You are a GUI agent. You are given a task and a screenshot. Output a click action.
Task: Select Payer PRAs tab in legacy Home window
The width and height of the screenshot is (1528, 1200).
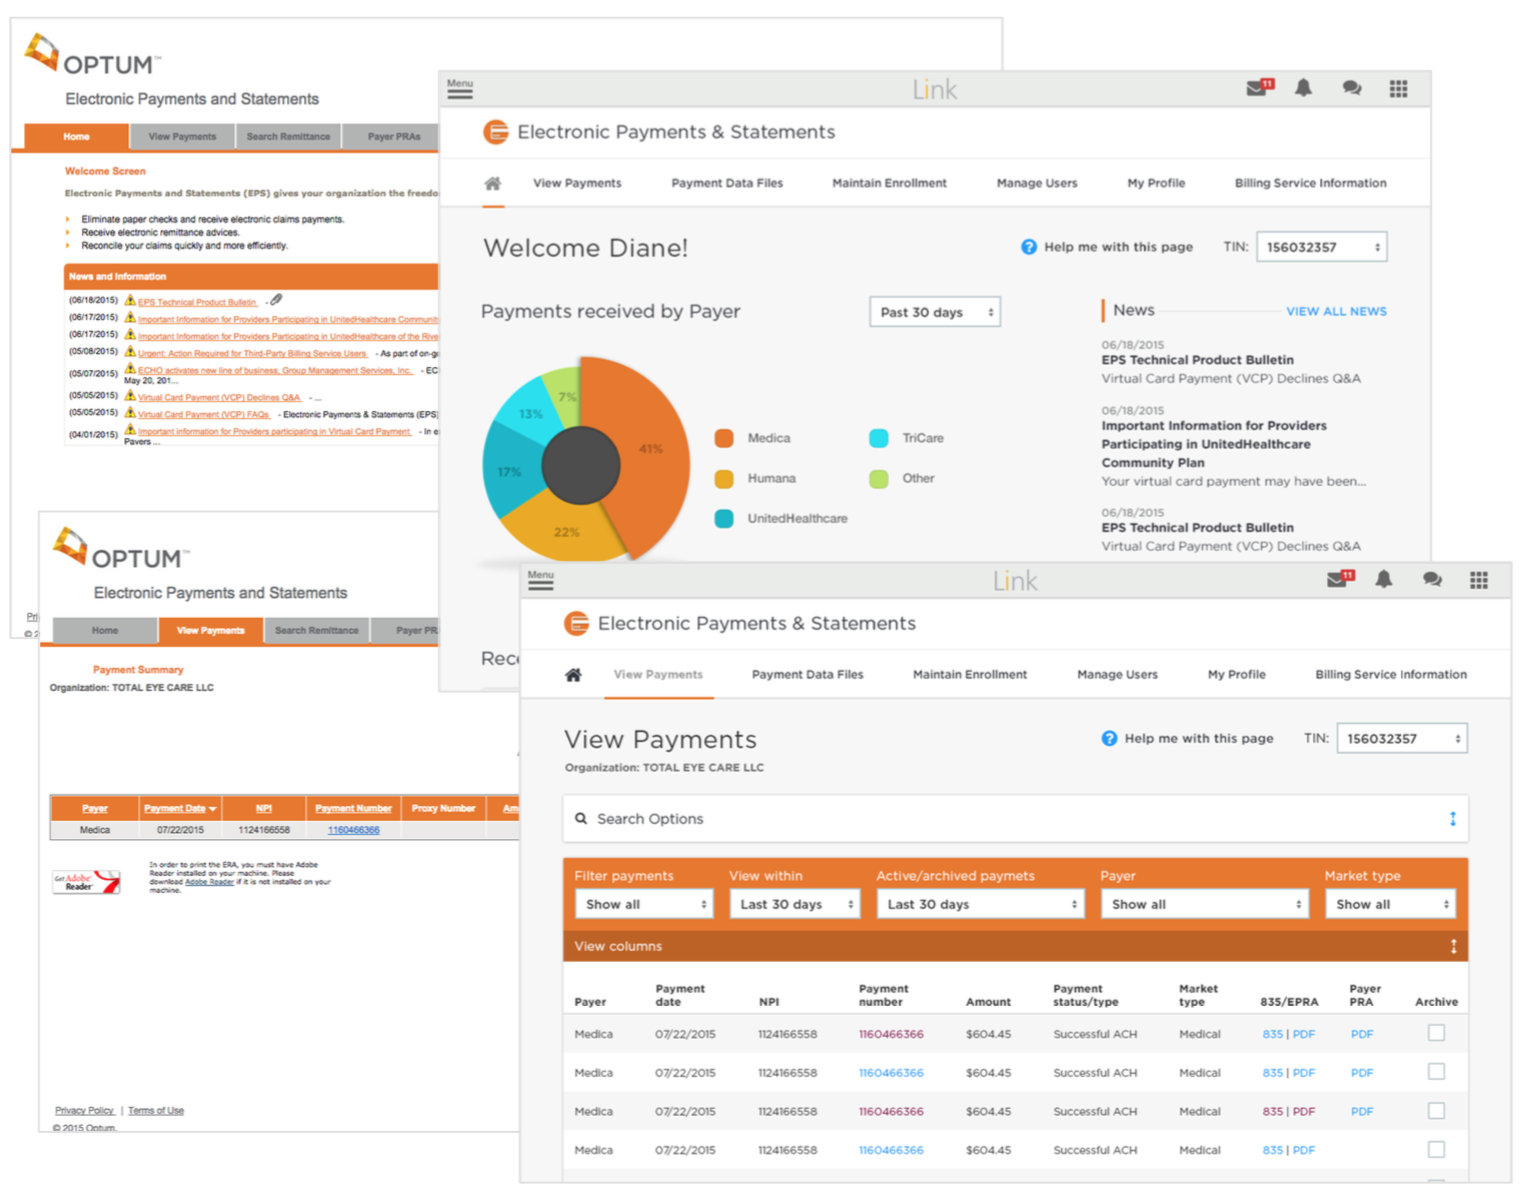(393, 137)
